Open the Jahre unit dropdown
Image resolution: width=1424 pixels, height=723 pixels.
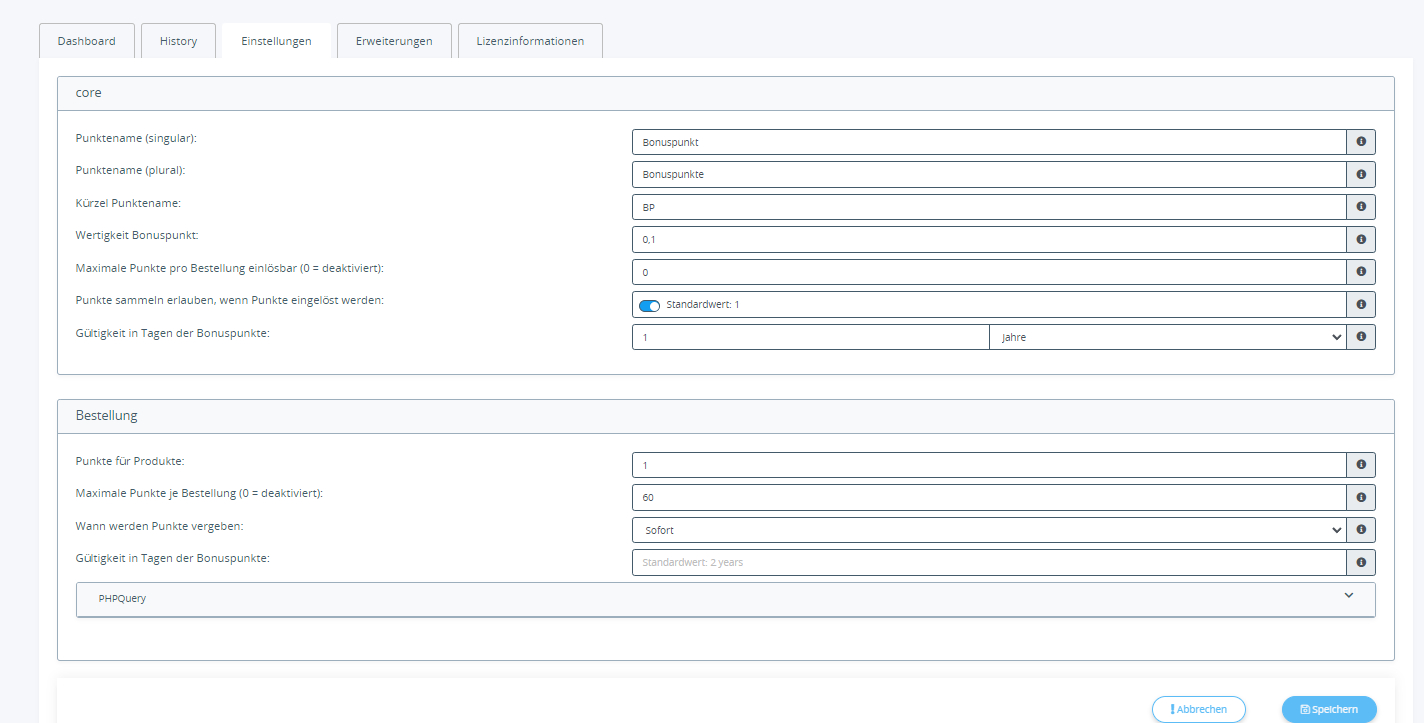(x=1165, y=336)
